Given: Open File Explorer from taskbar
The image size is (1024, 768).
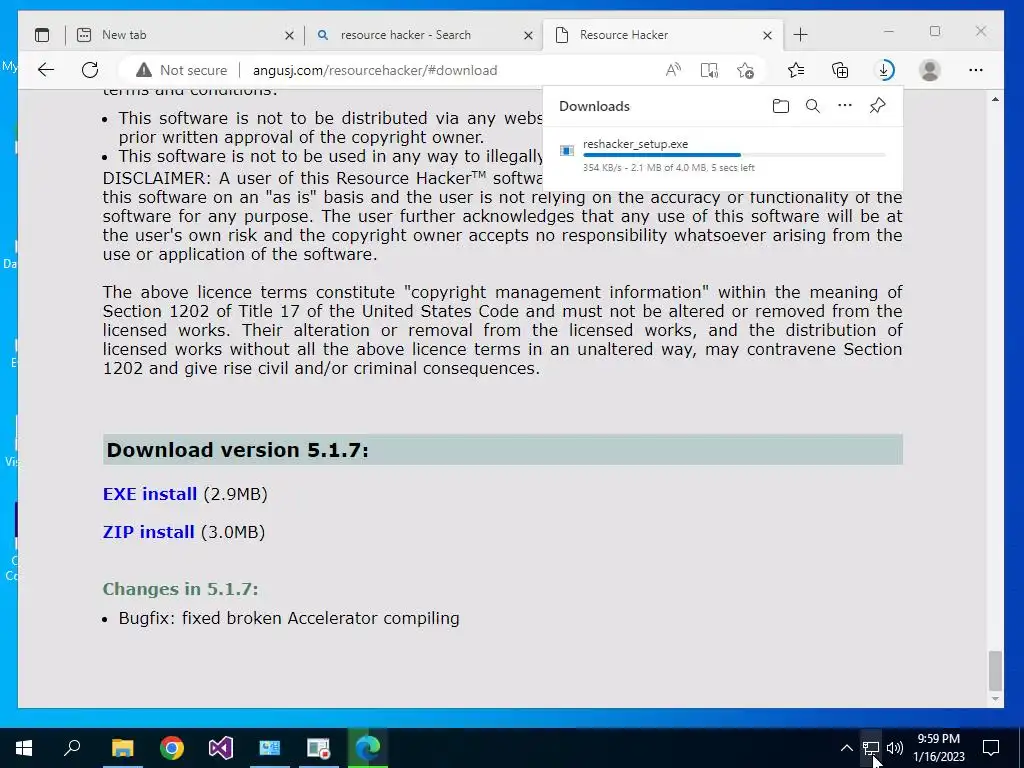Looking at the screenshot, I should click(122, 748).
